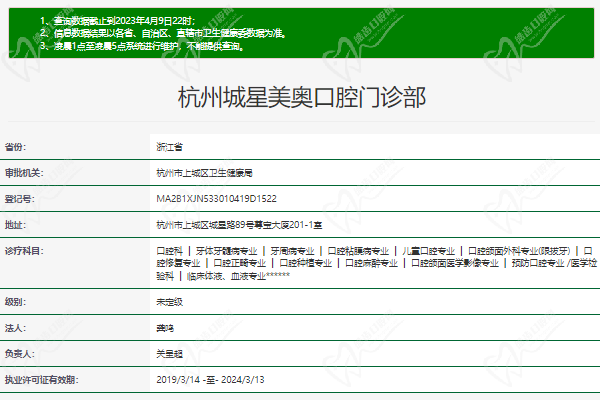Click the 负责人 label
This screenshot has width=600, height=400.
[20, 354]
